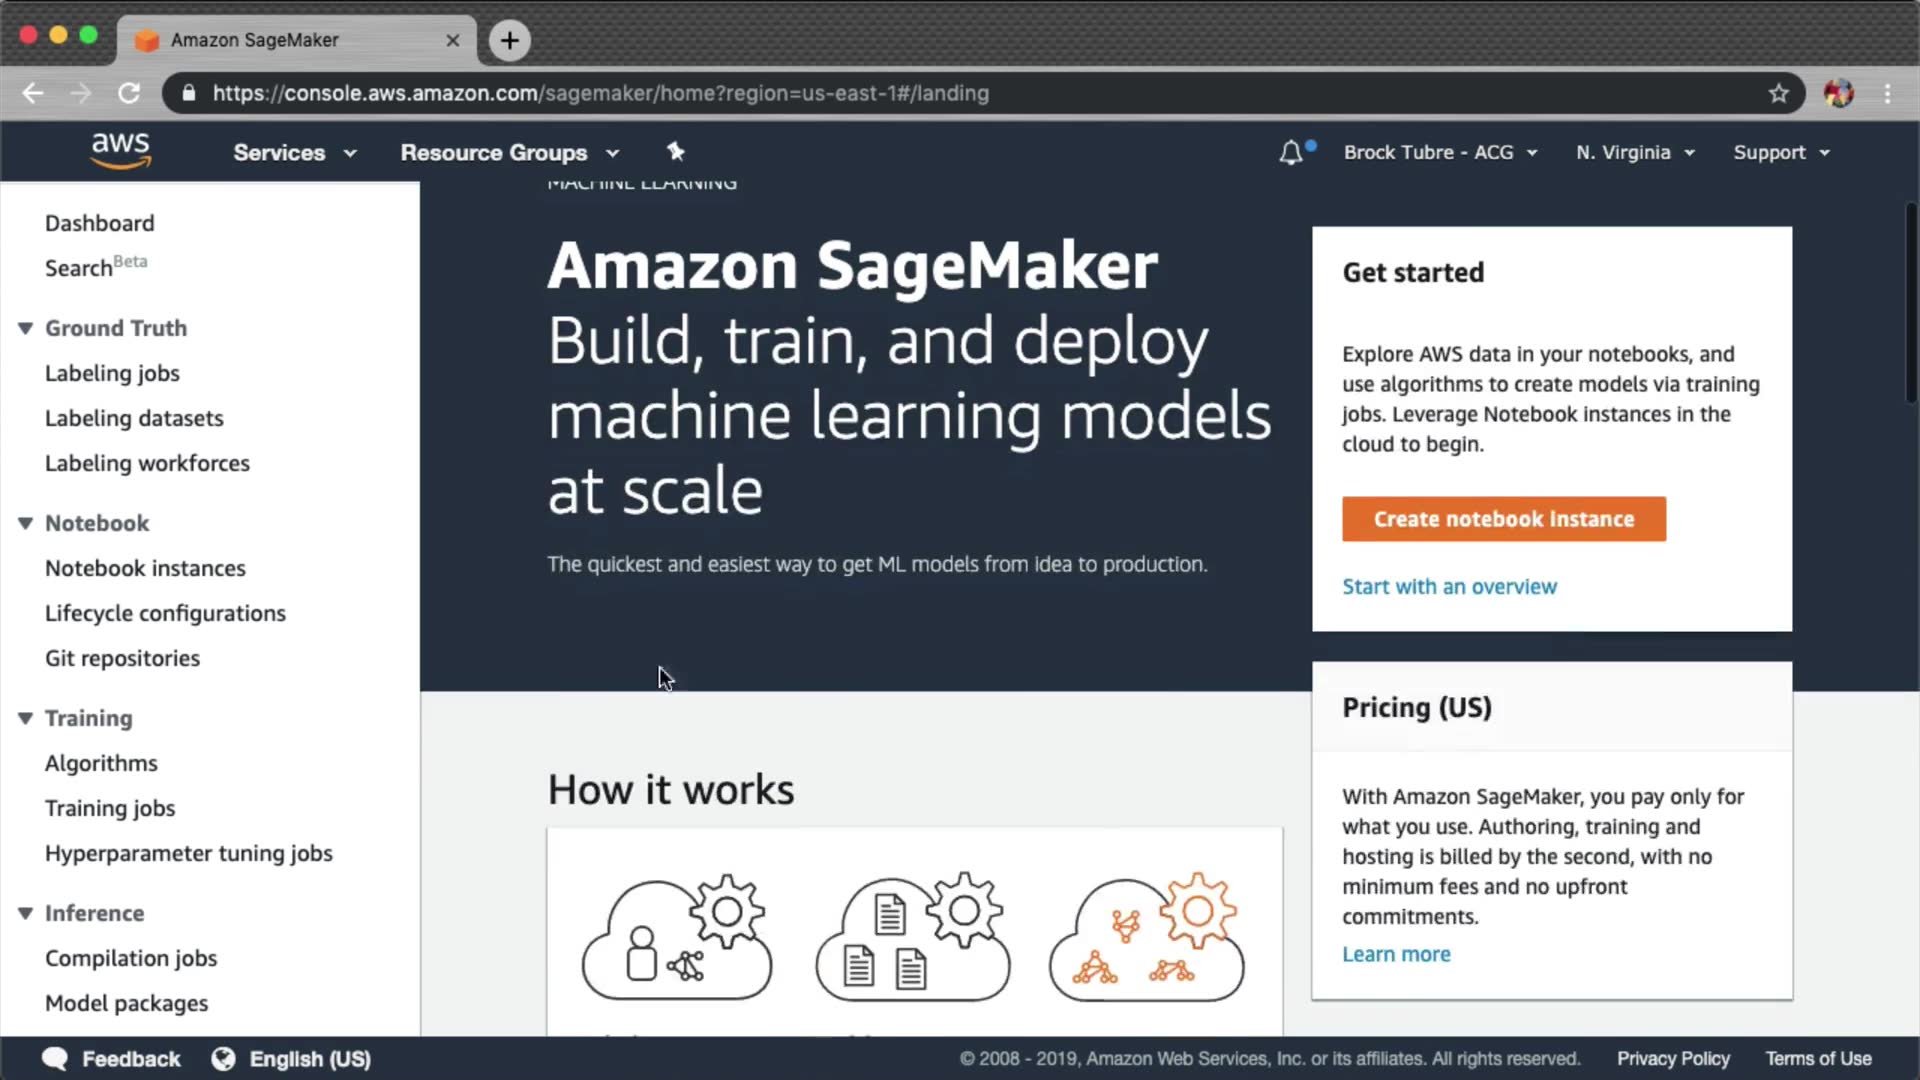This screenshot has height=1080, width=1920.
Task: Open a new browser tab
Action: [x=510, y=40]
